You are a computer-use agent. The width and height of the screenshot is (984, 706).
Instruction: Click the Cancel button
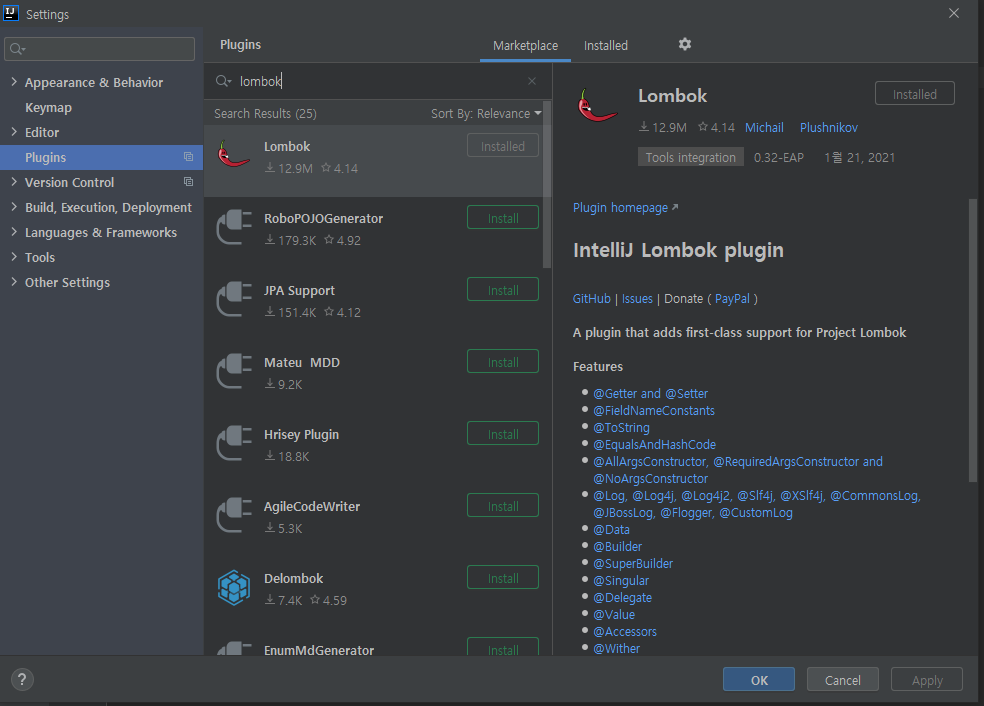[842, 680]
